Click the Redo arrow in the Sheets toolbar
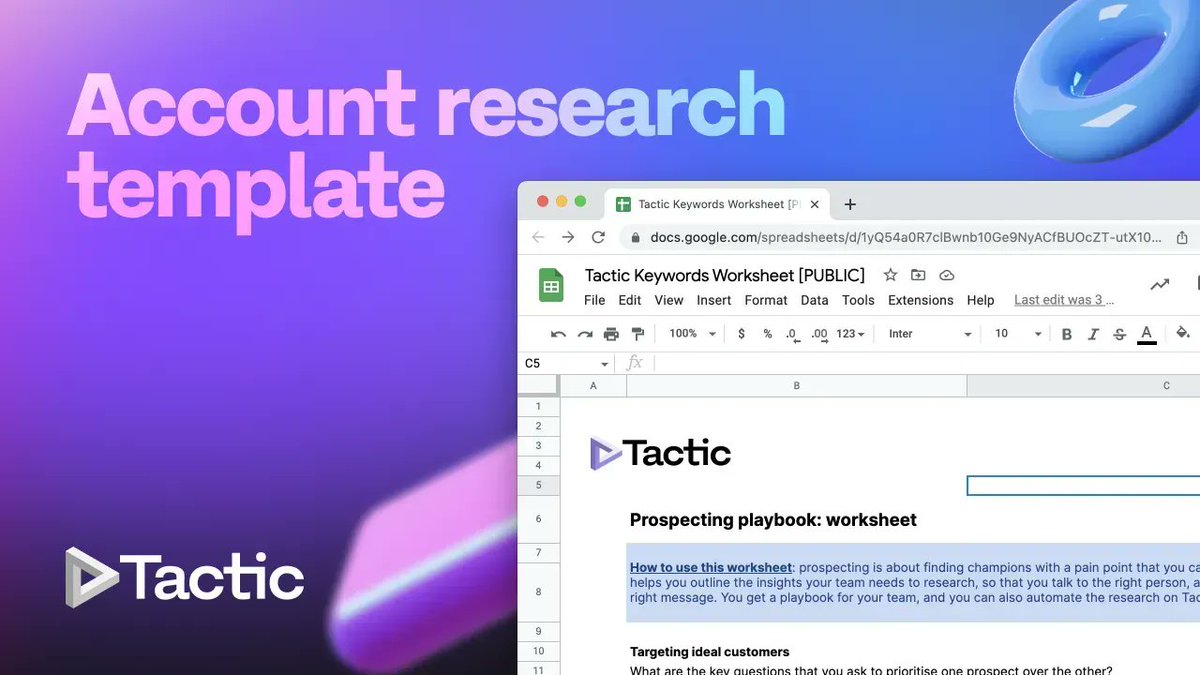Image resolution: width=1200 pixels, height=675 pixels. (x=585, y=334)
